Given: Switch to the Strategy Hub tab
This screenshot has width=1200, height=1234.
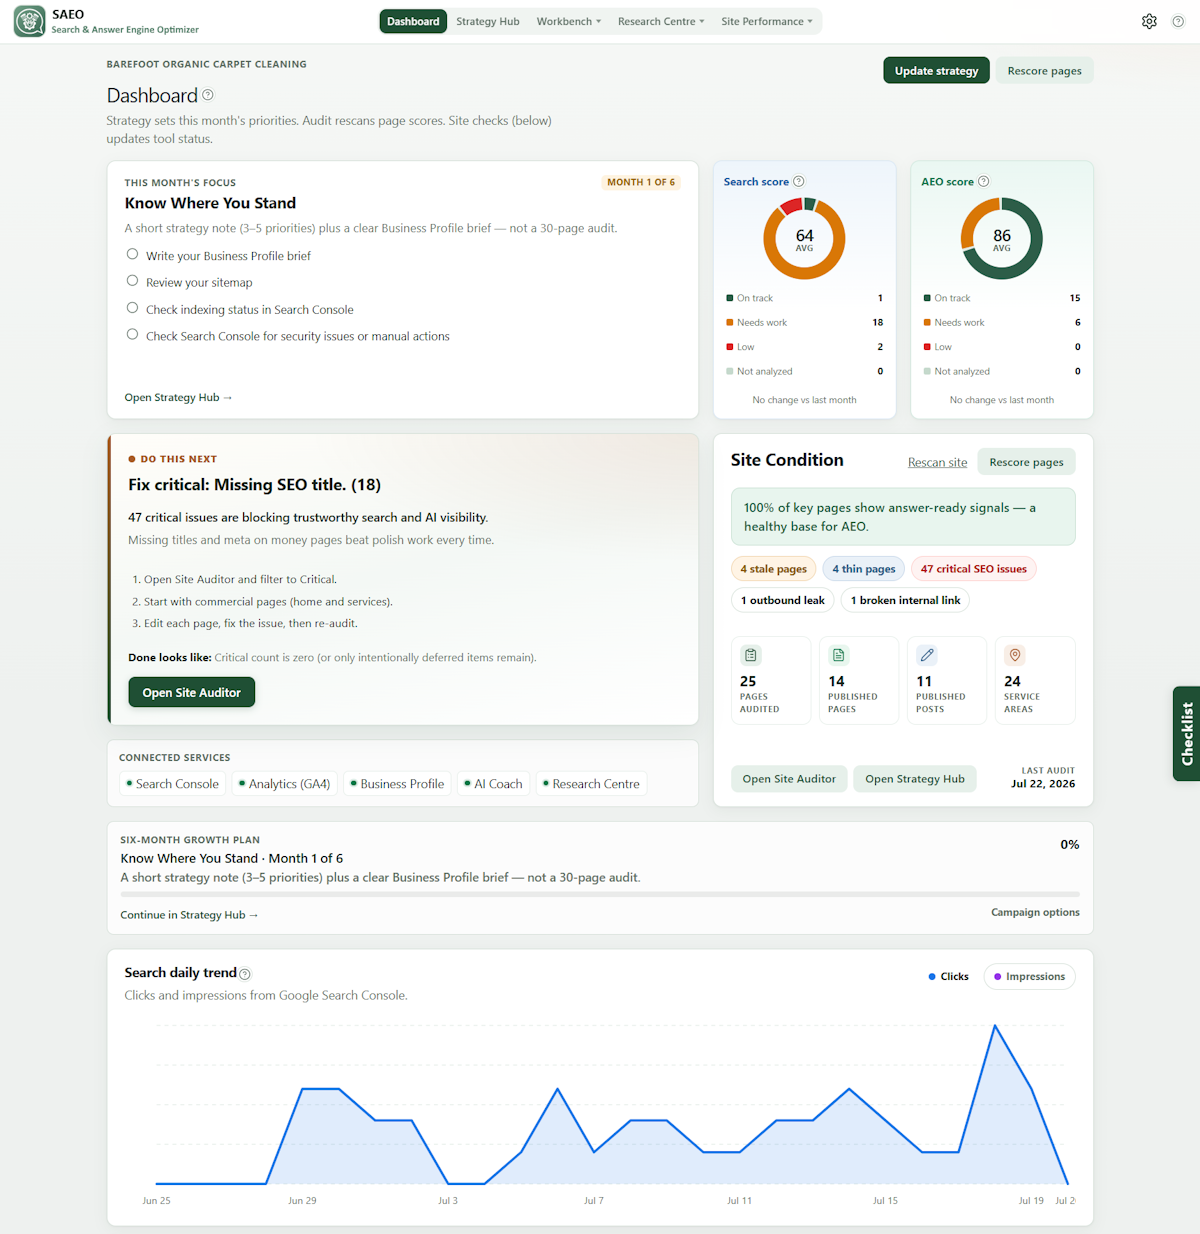Looking at the screenshot, I should pyautogui.click(x=488, y=21).
